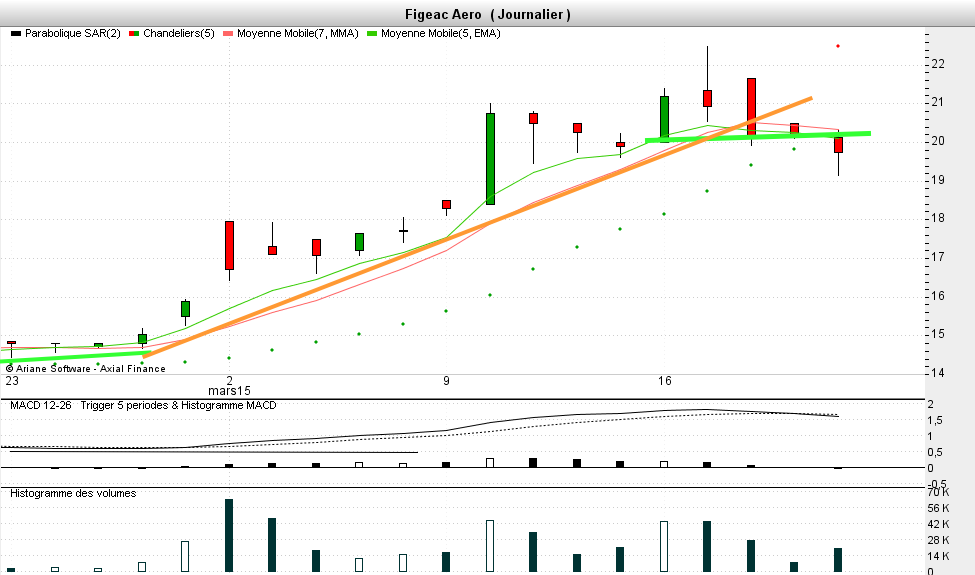Screen dimensions: 975x575
Task: Click date axis label '9'
Action: [x=446, y=380]
